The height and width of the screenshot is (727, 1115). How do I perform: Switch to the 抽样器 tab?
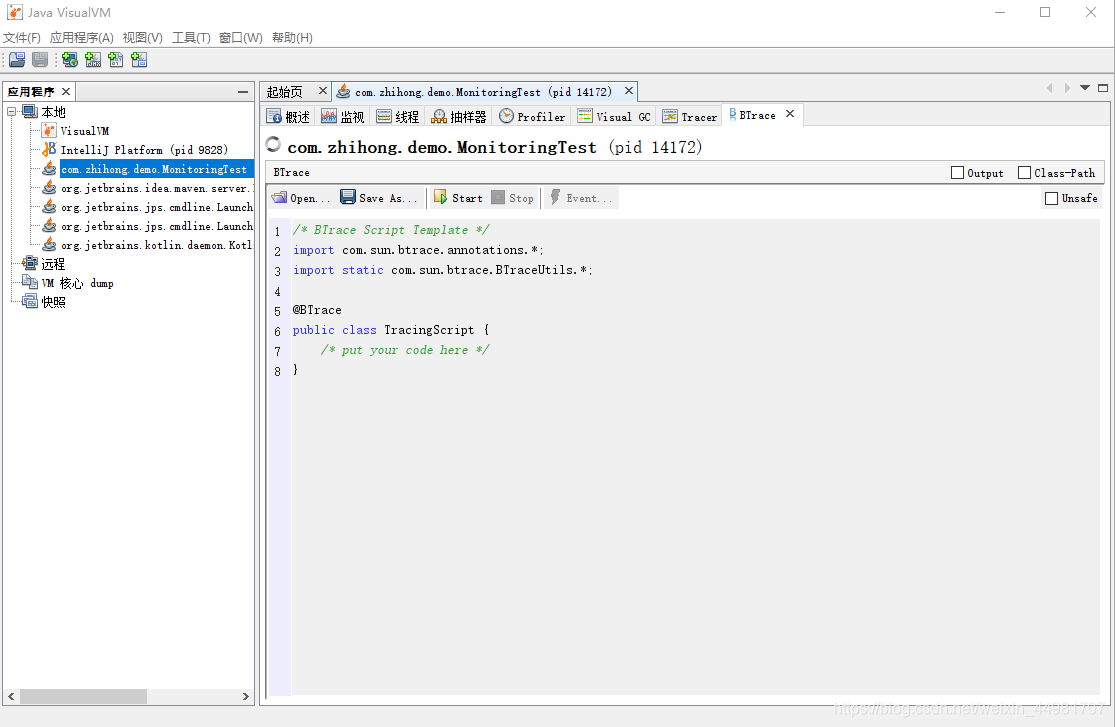[459, 117]
